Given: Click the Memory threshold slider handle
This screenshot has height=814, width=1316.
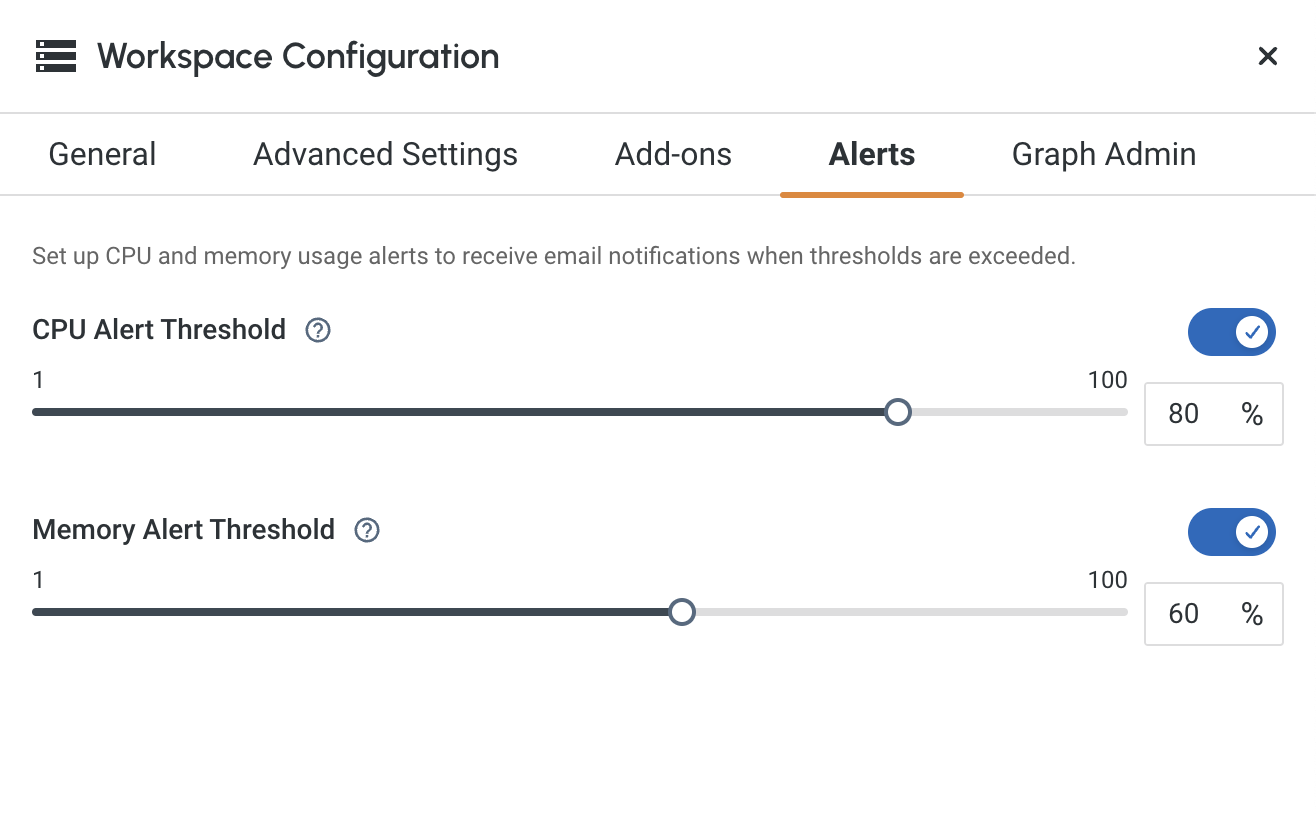Looking at the screenshot, I should point(682,612).
